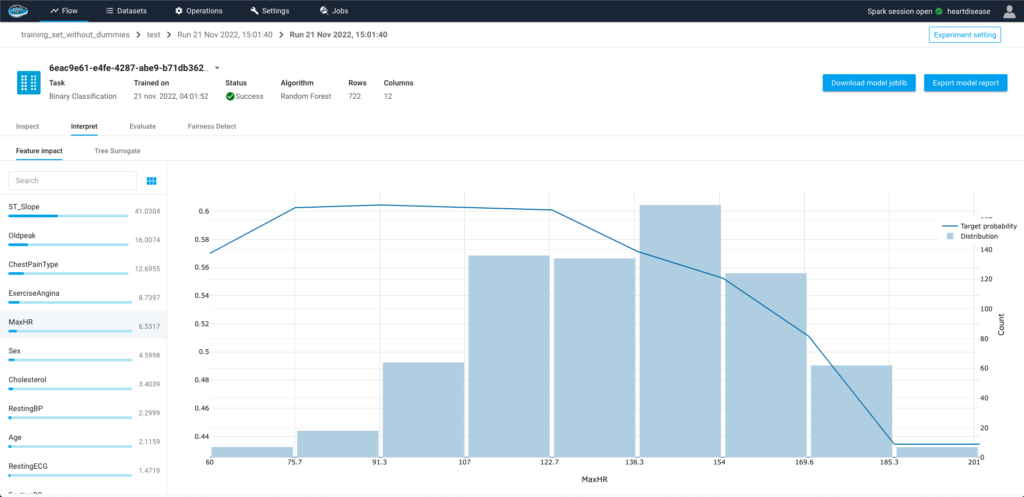1024x497 pixels.
Task: Toggle the grid view icon beside Search
Action: pos(152,181)
